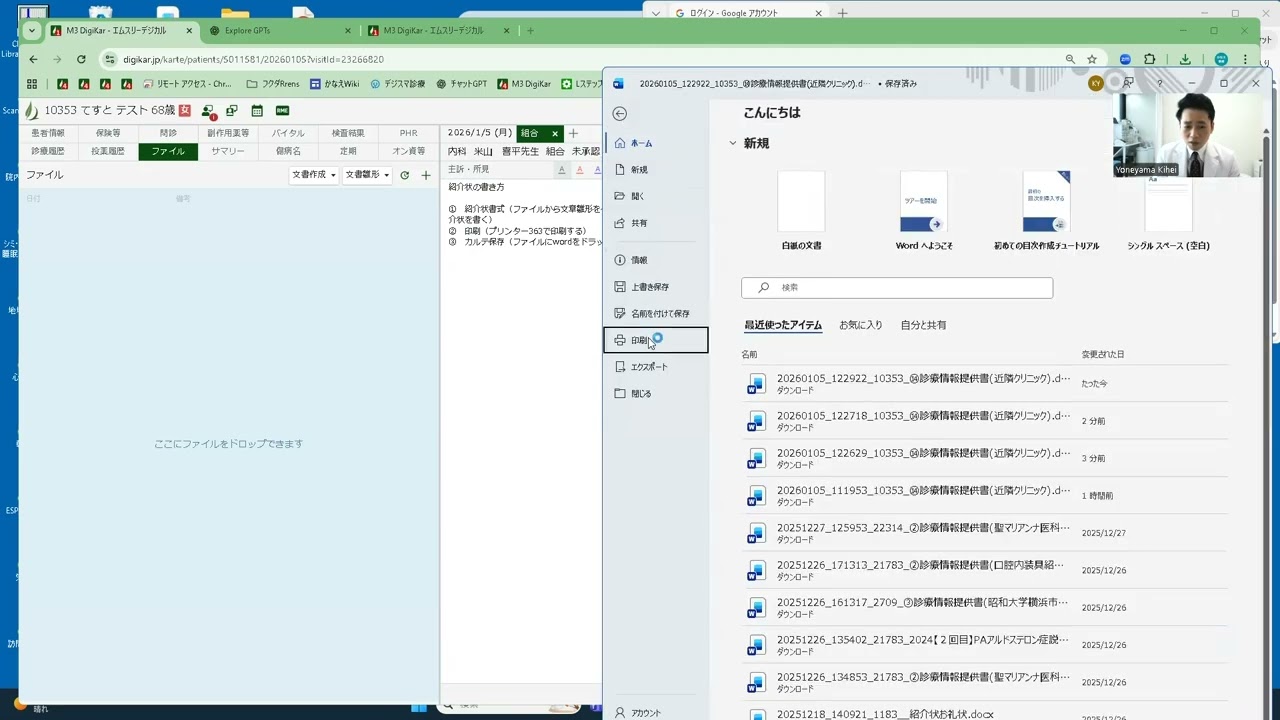This screenshot has width=1280, height=720.
Task: Open 初めての目次作成チュートリアル template
Action: tap(1046, 201)
